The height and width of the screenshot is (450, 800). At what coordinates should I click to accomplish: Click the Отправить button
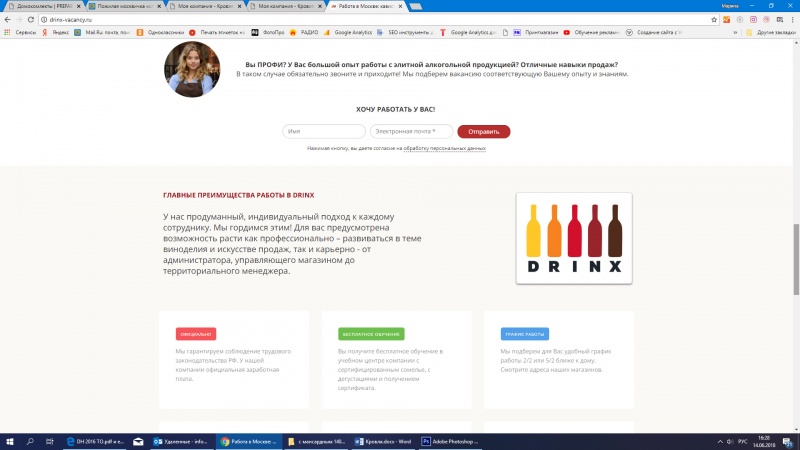483,132
